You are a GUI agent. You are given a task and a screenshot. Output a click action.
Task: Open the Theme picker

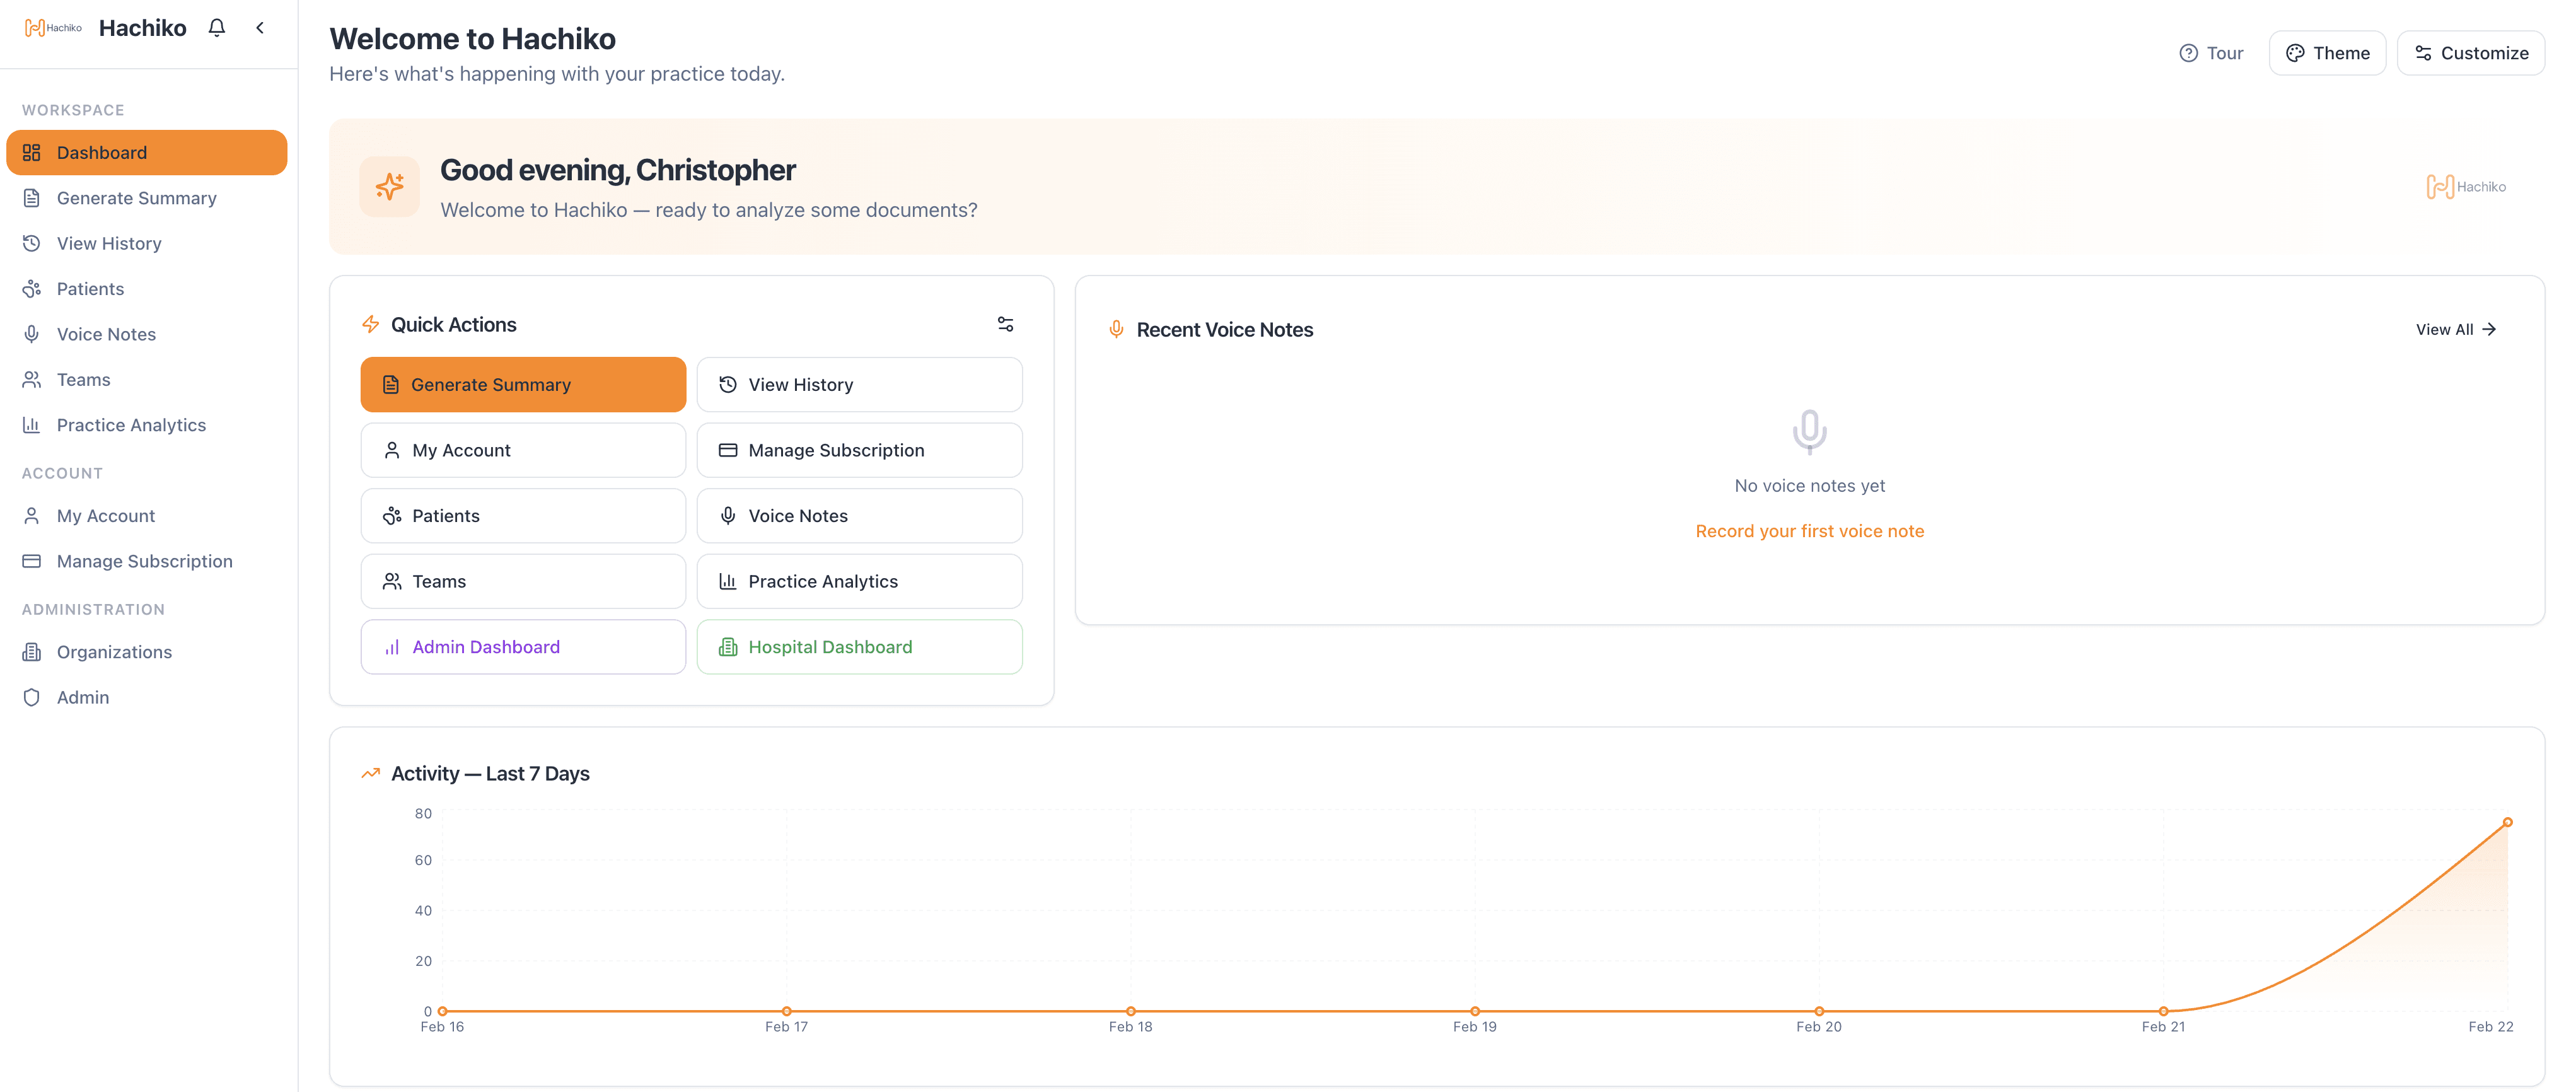pos(2326,53)
